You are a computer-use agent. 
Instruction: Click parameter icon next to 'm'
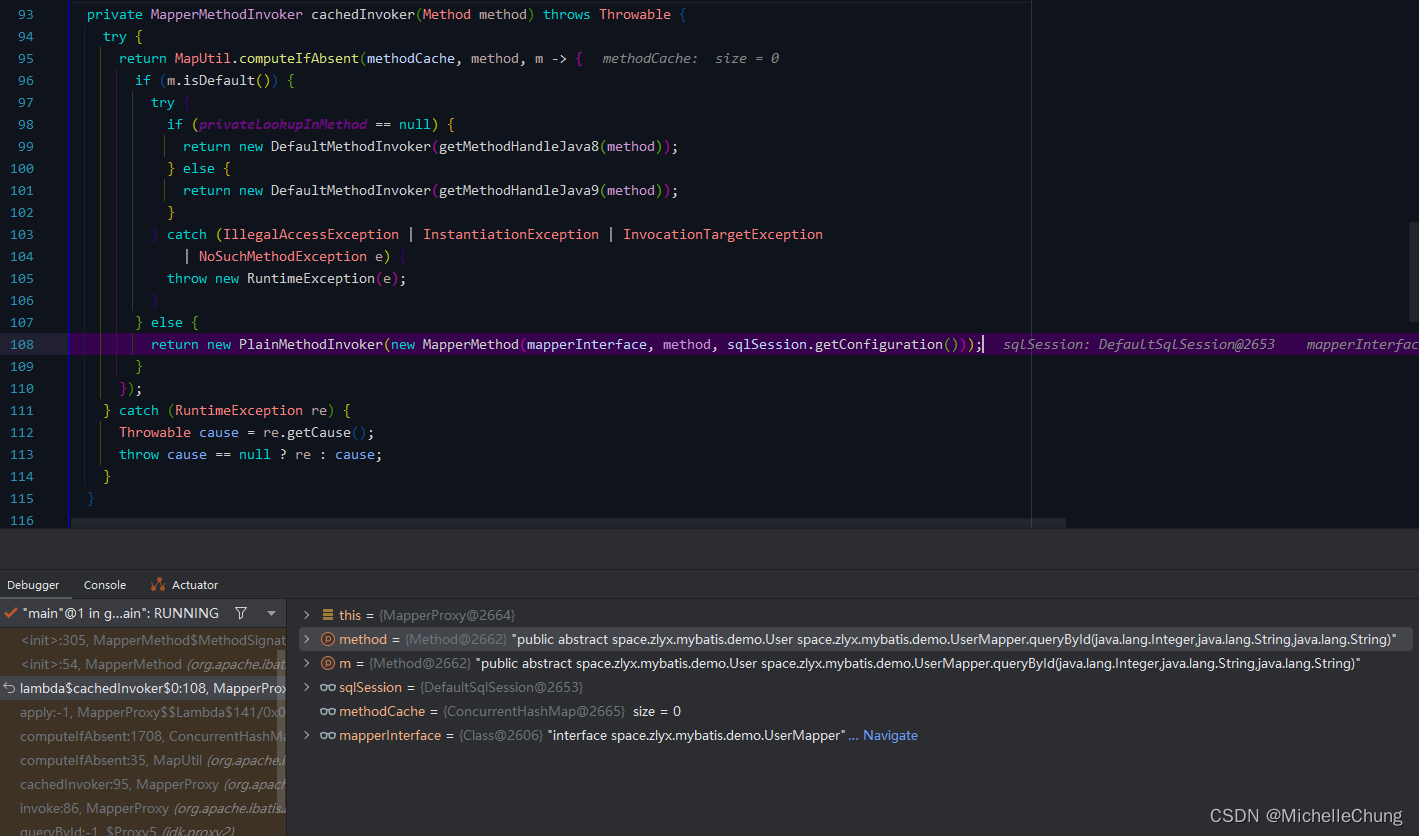tap(327, 663)
